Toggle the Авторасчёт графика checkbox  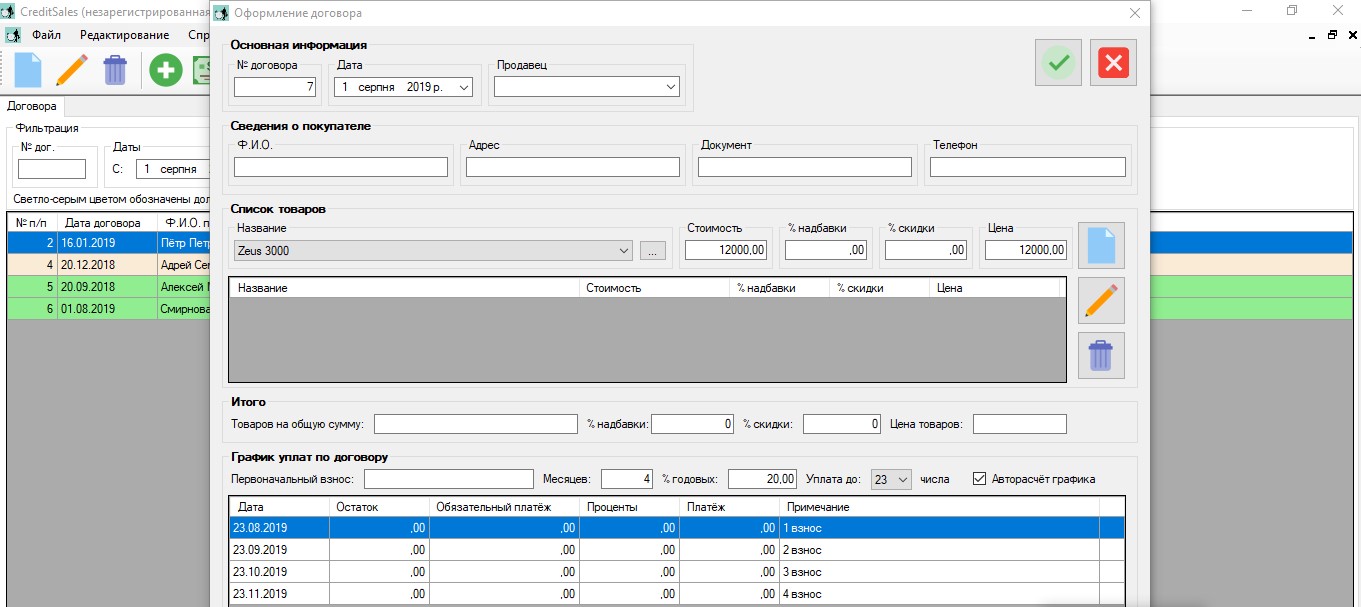(979, 479)
